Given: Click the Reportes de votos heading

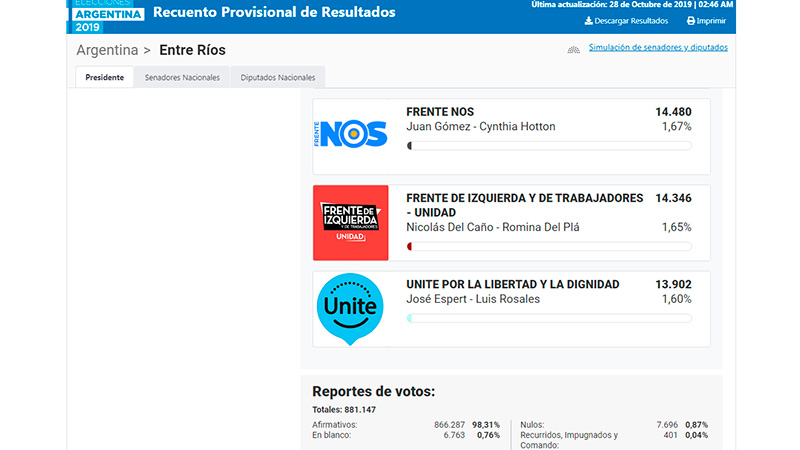Looking at the screenshot, I should point(373,391).
